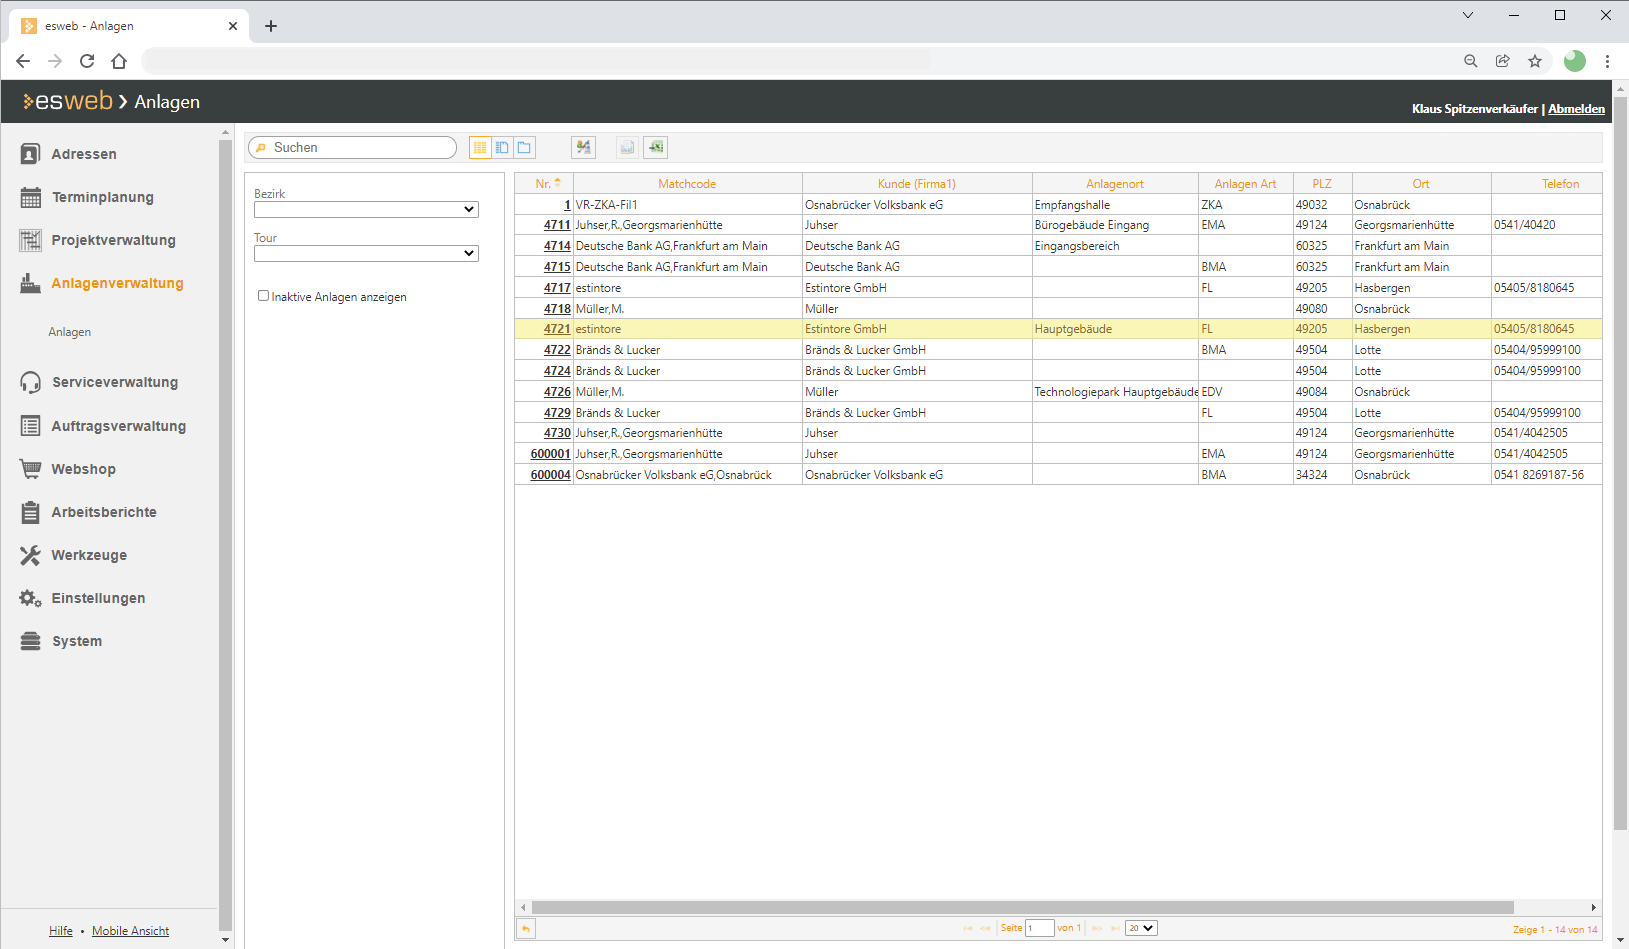Open the browser three-dot menu

1607,61
